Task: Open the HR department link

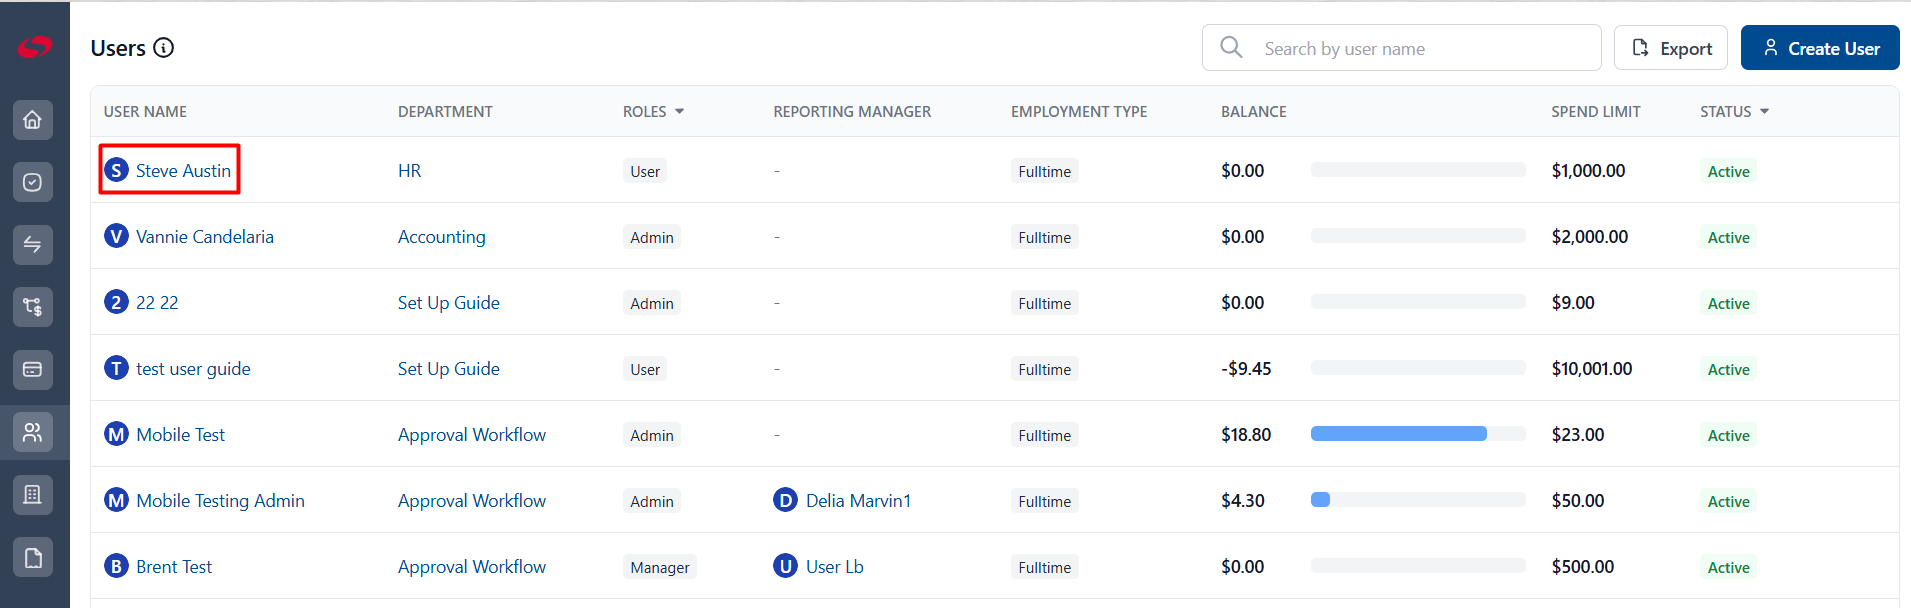Action: click(x=409, y=171)
